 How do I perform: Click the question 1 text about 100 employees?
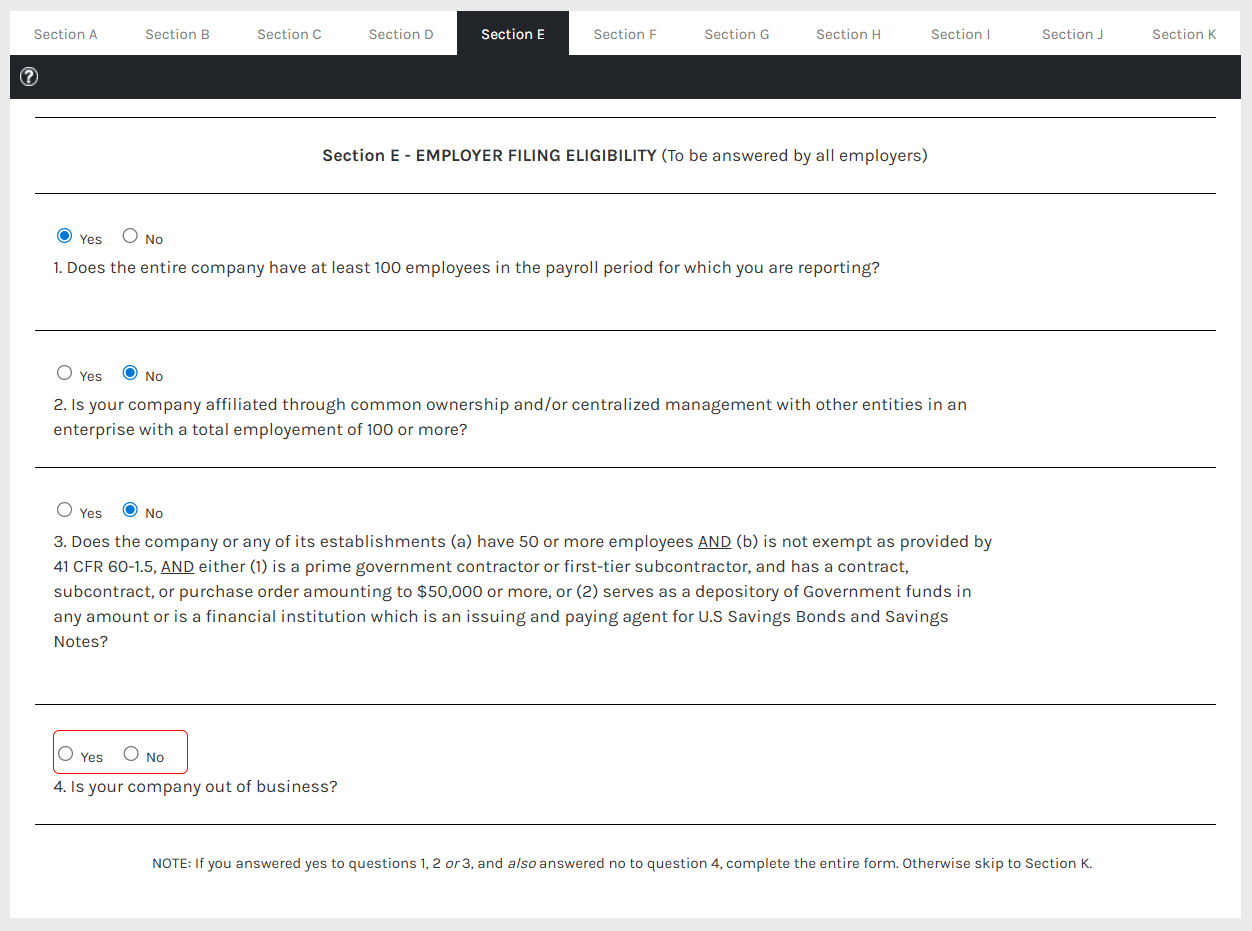coord(467,268)
